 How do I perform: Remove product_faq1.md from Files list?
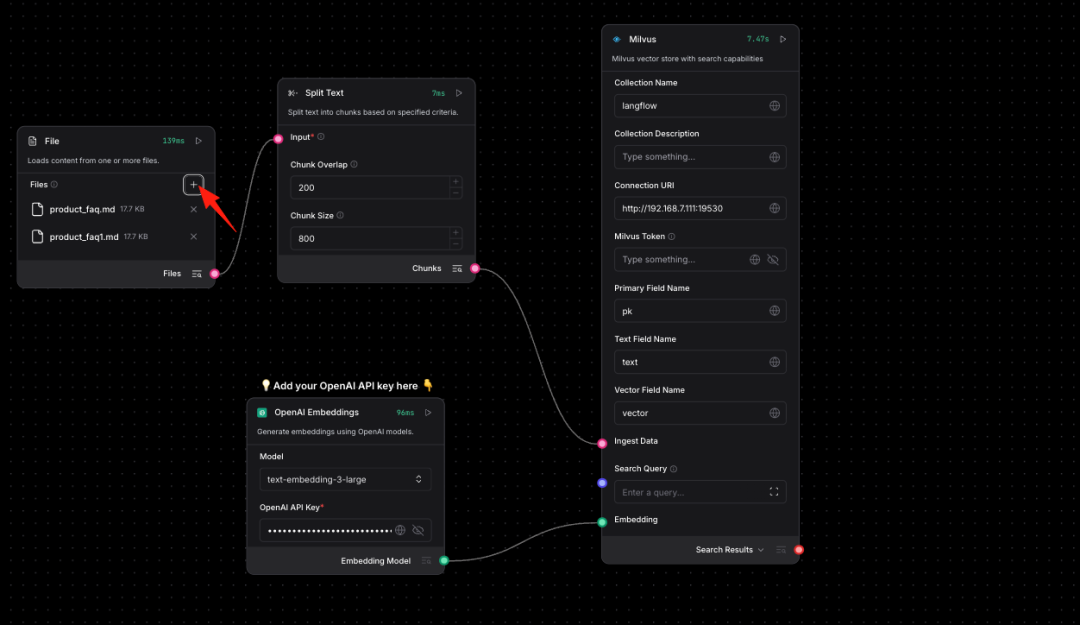[194, 236]
